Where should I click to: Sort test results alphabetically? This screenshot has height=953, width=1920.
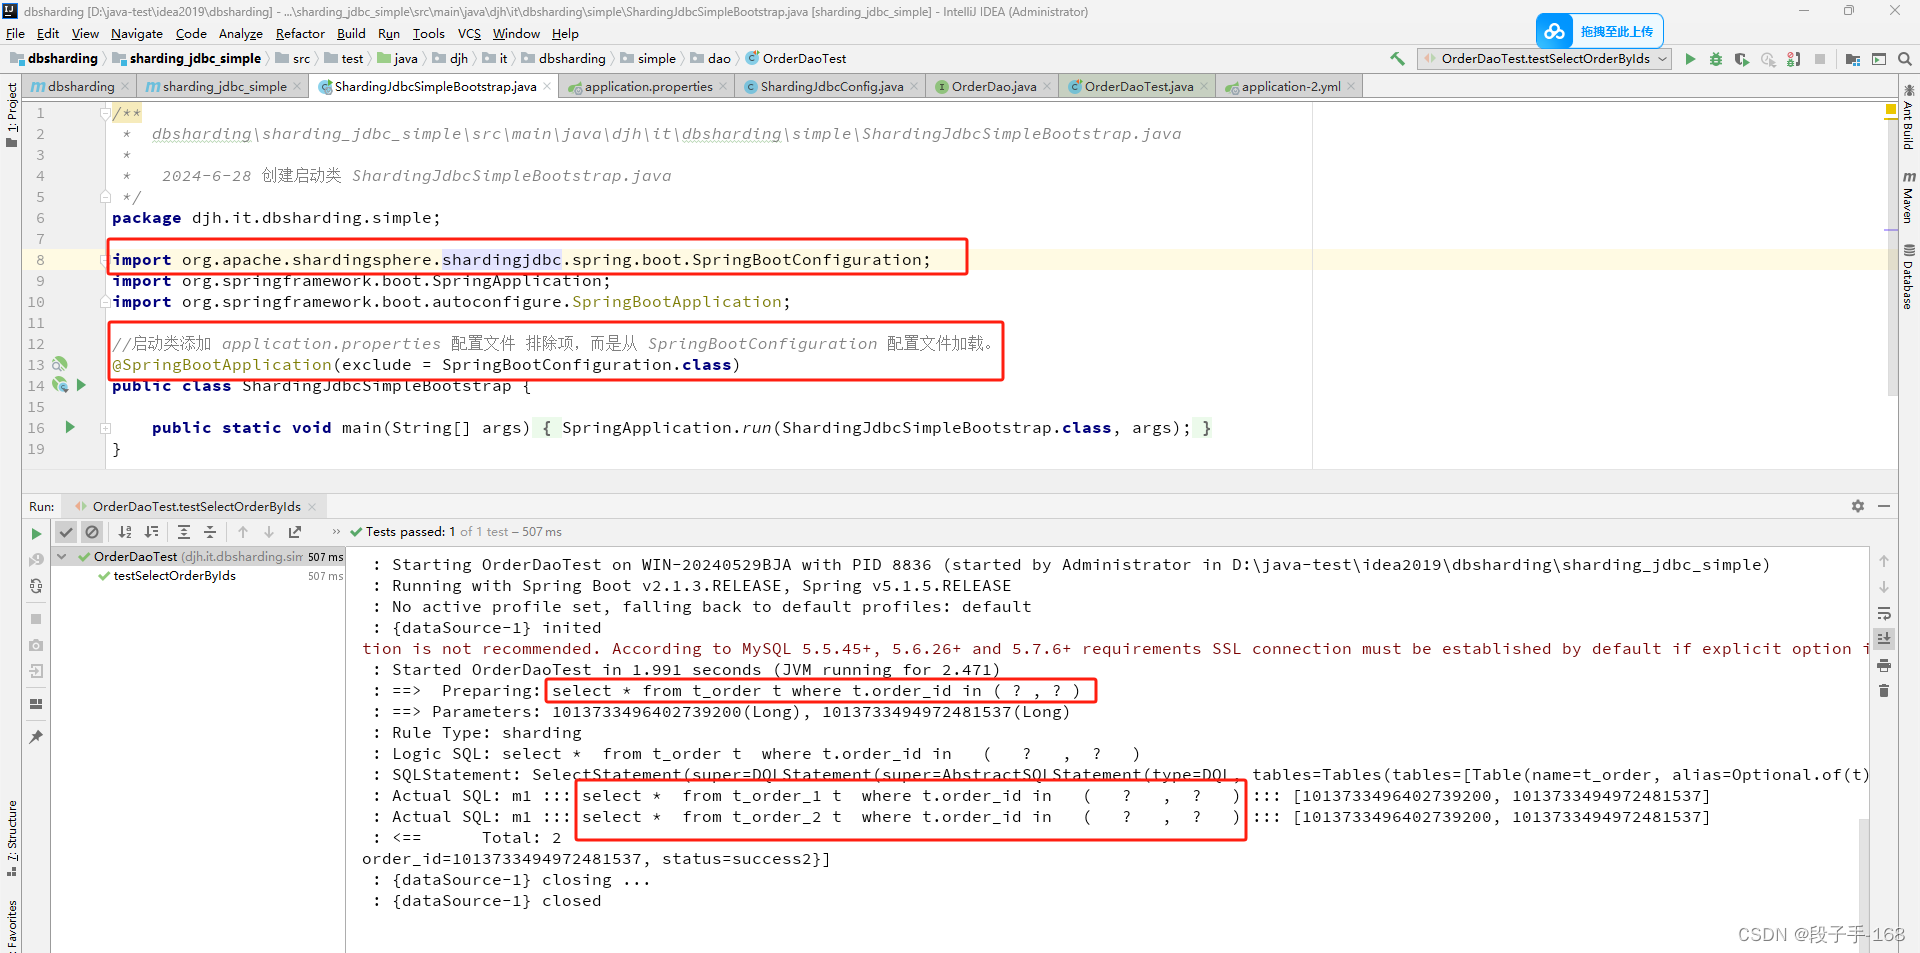[x=125, y=532]
